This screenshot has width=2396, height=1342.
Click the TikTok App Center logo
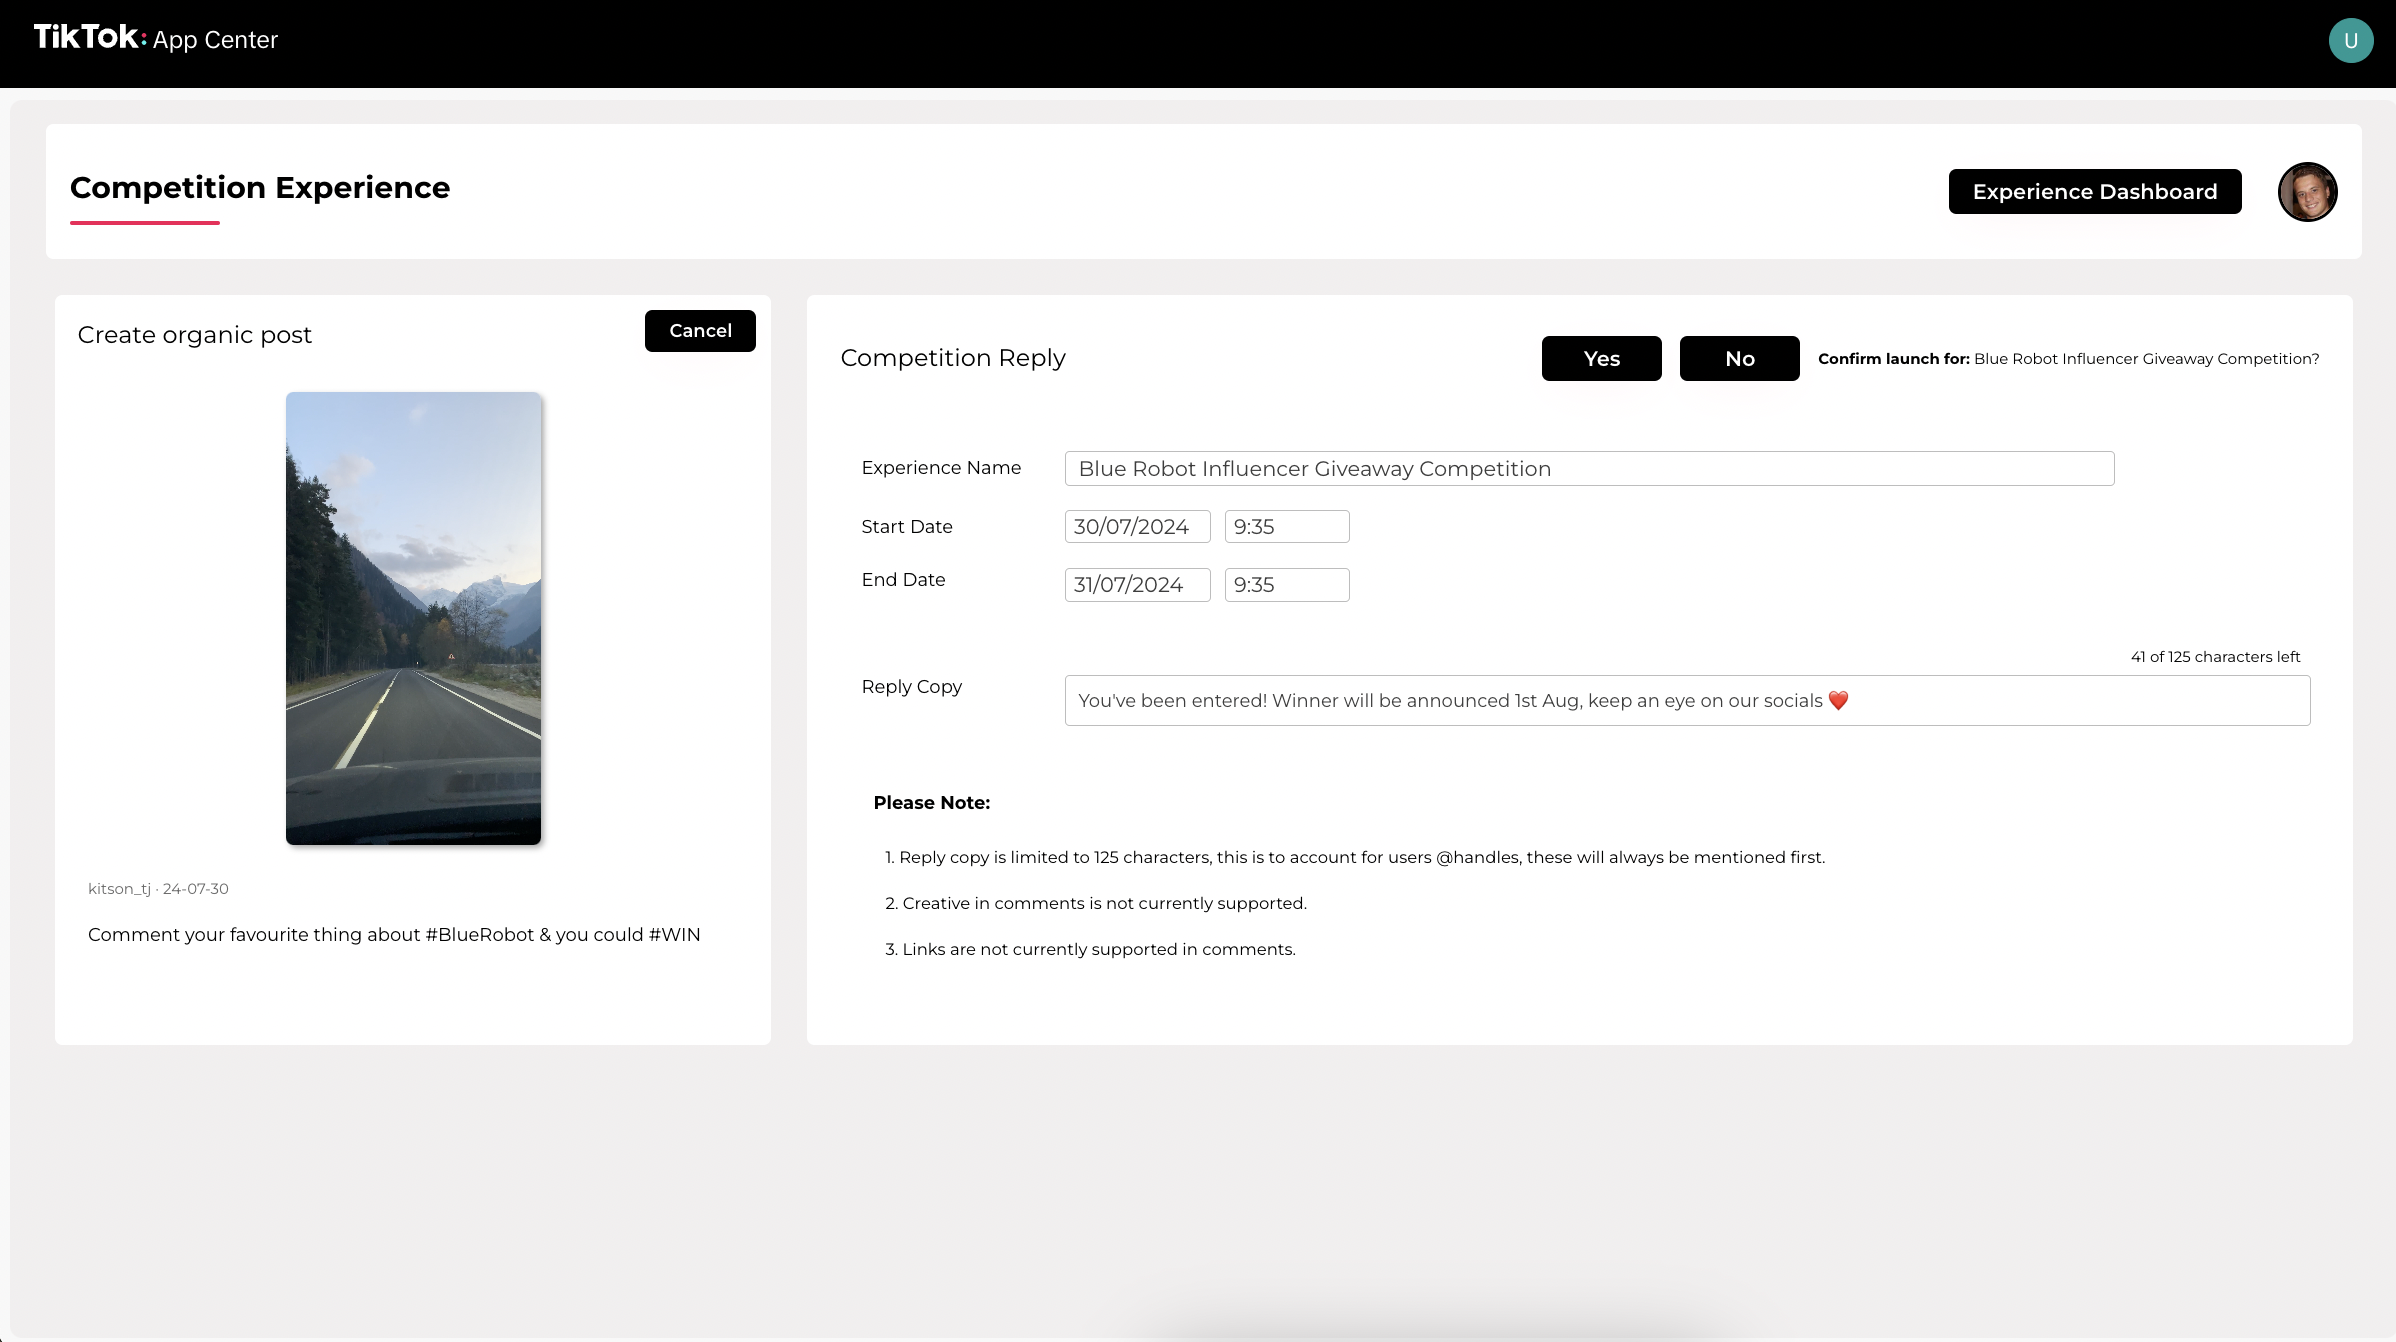coord(155,39)
